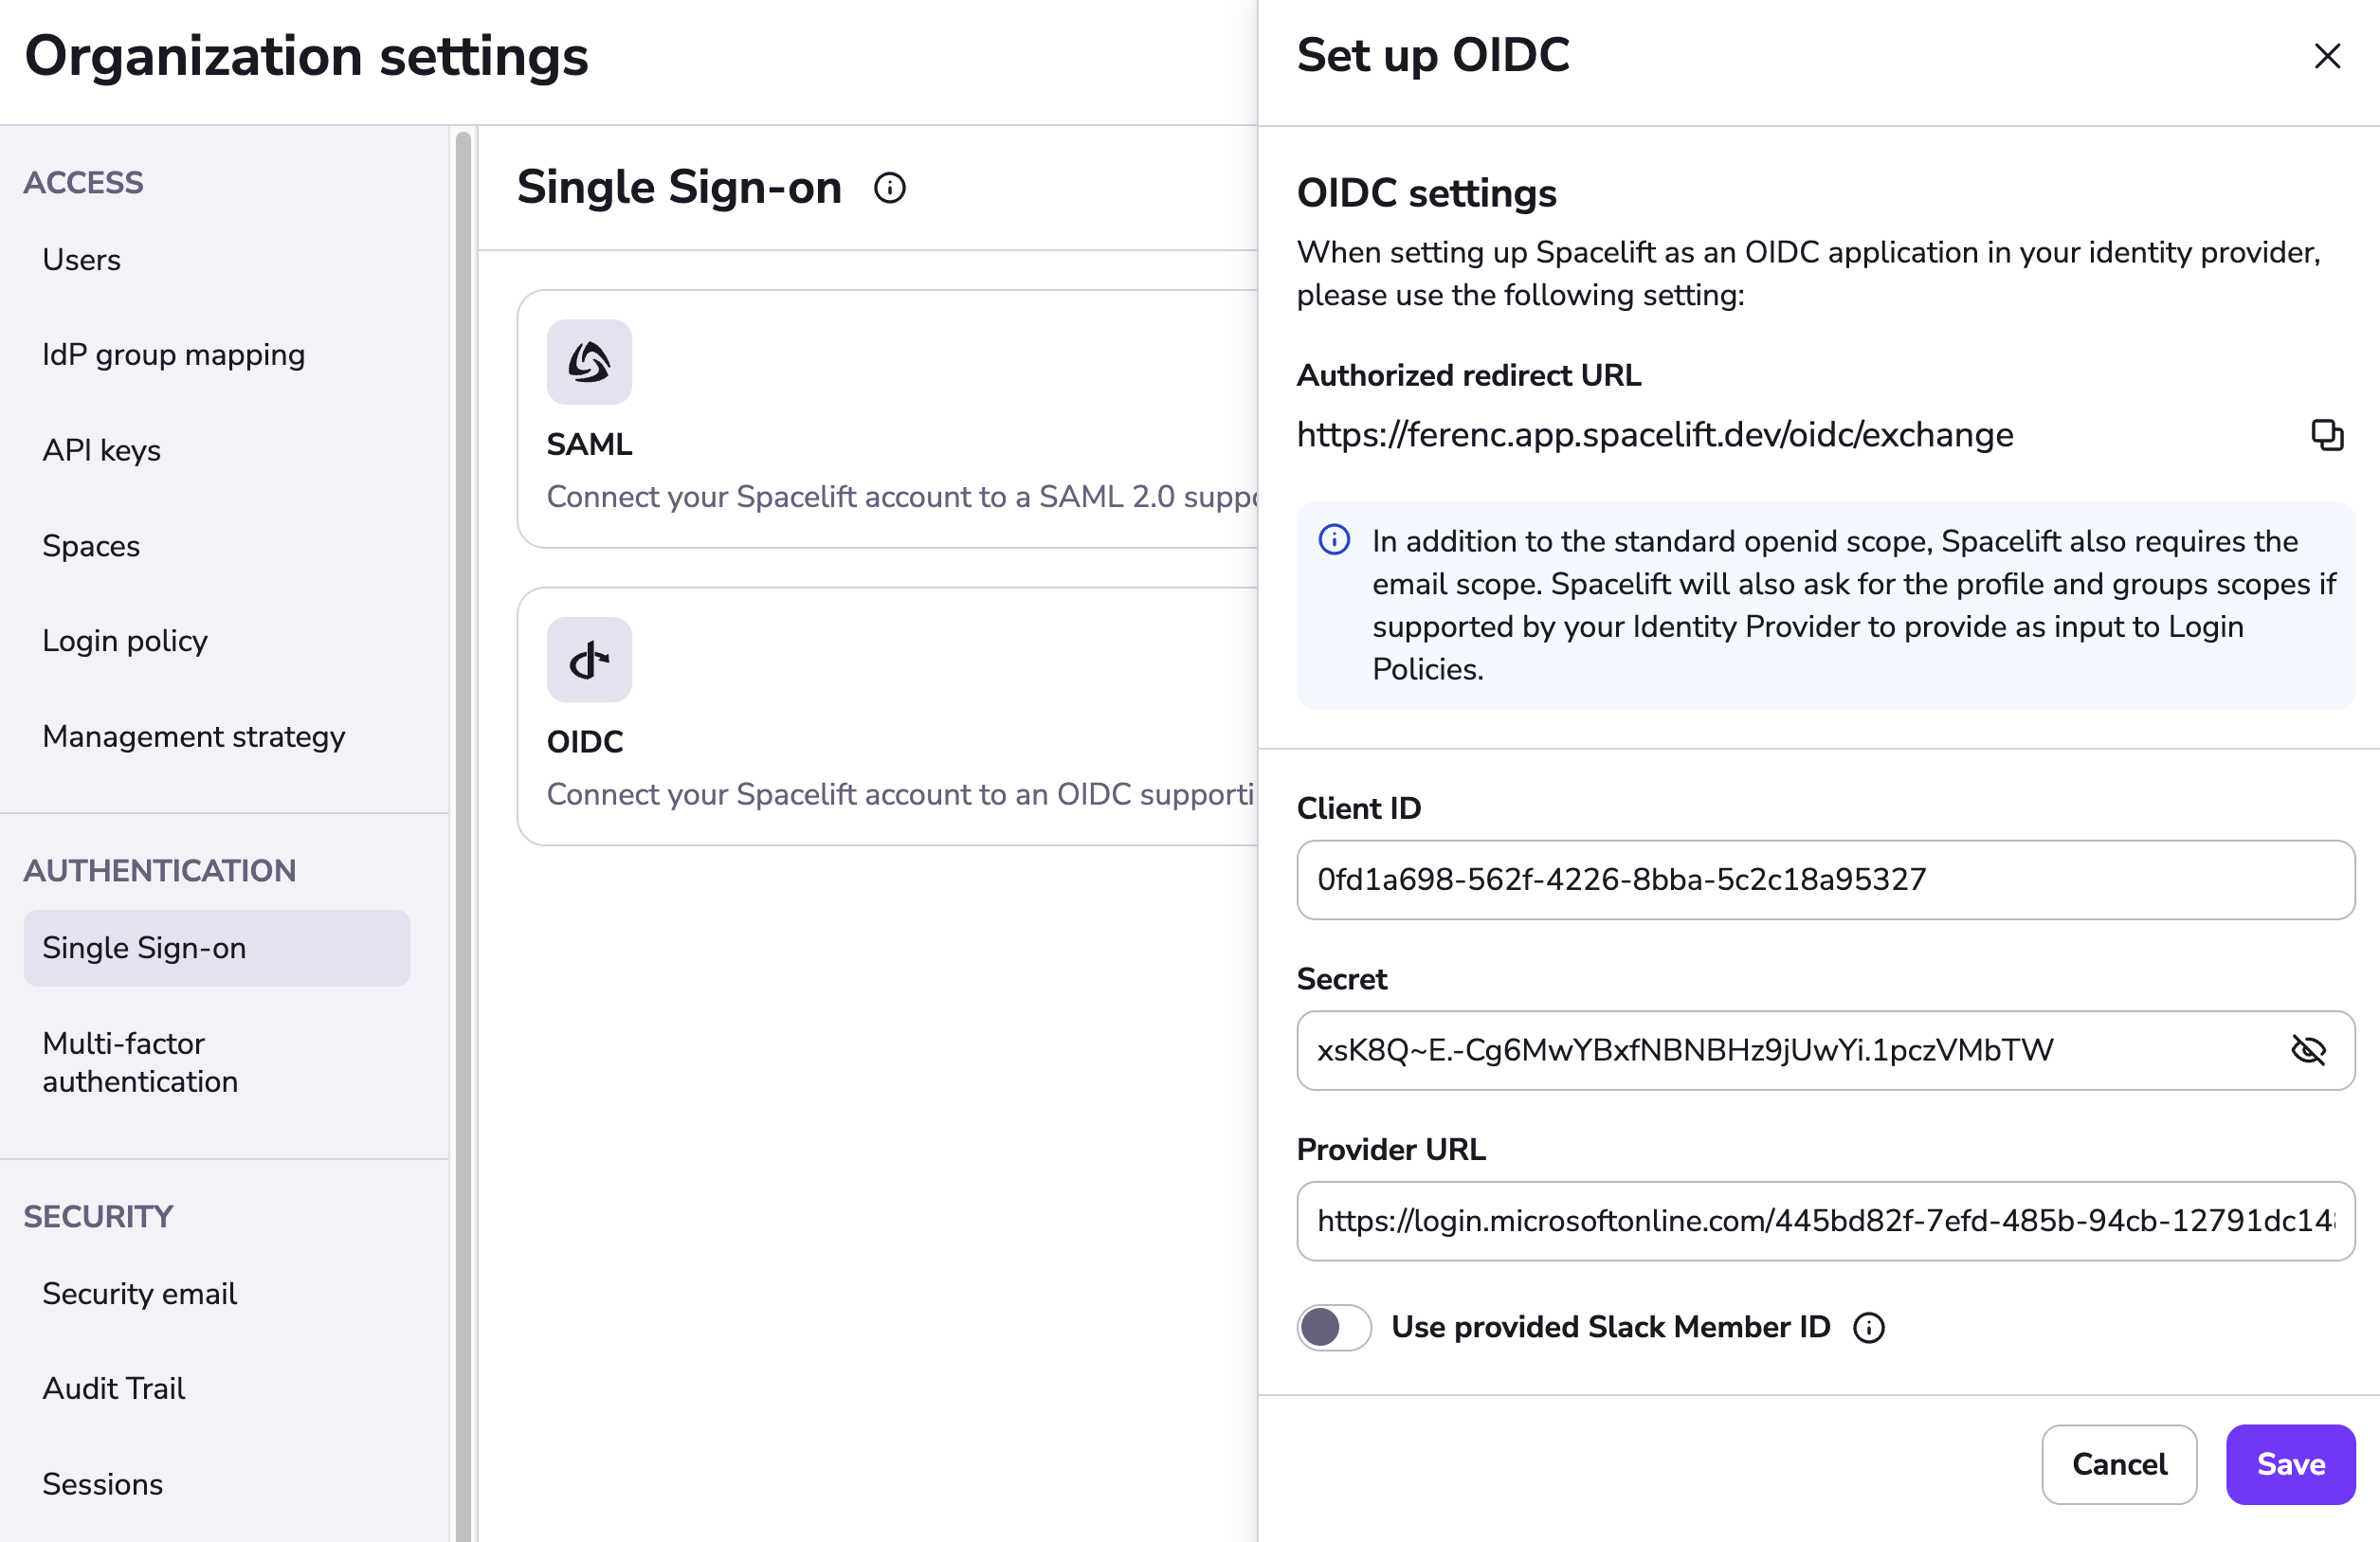This screenshot has height=1542, width=2380.
Task: Open API keys section
Action: (x=102, y=450)
